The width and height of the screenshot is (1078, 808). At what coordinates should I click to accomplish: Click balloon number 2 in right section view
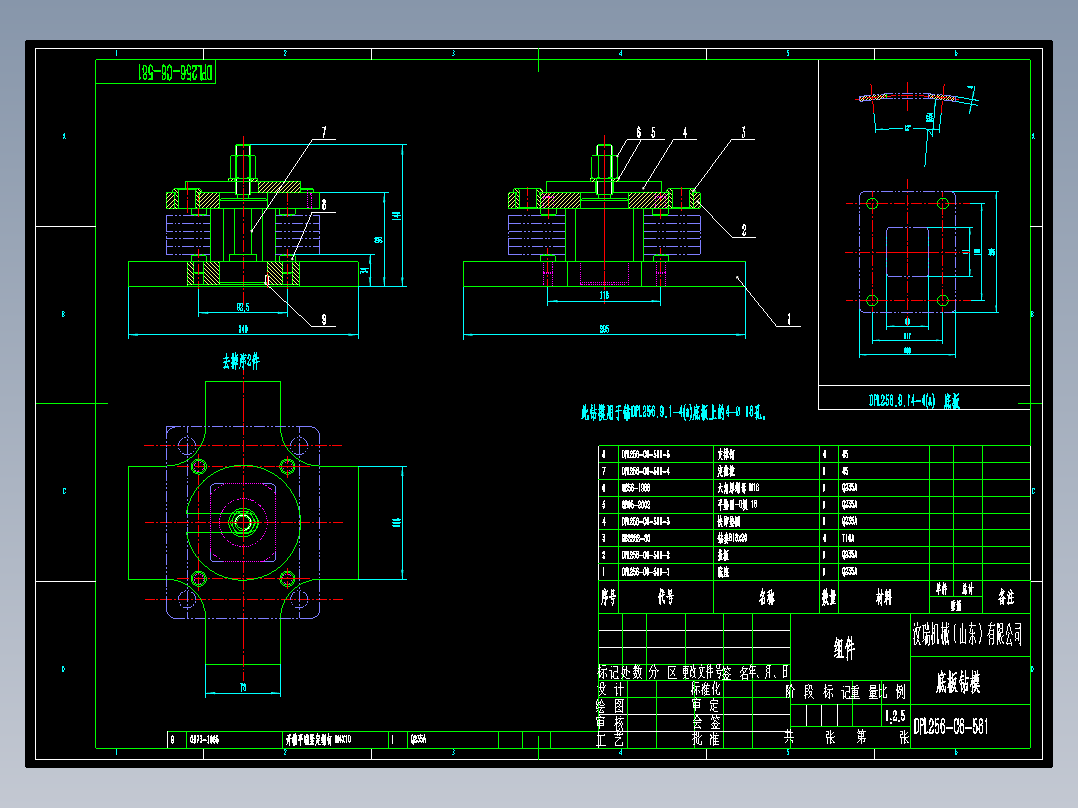click(x=744, y=230)
